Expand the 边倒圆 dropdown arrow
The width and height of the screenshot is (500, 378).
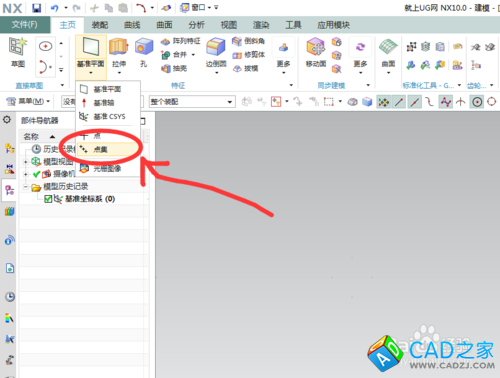[x=216, y=73]
